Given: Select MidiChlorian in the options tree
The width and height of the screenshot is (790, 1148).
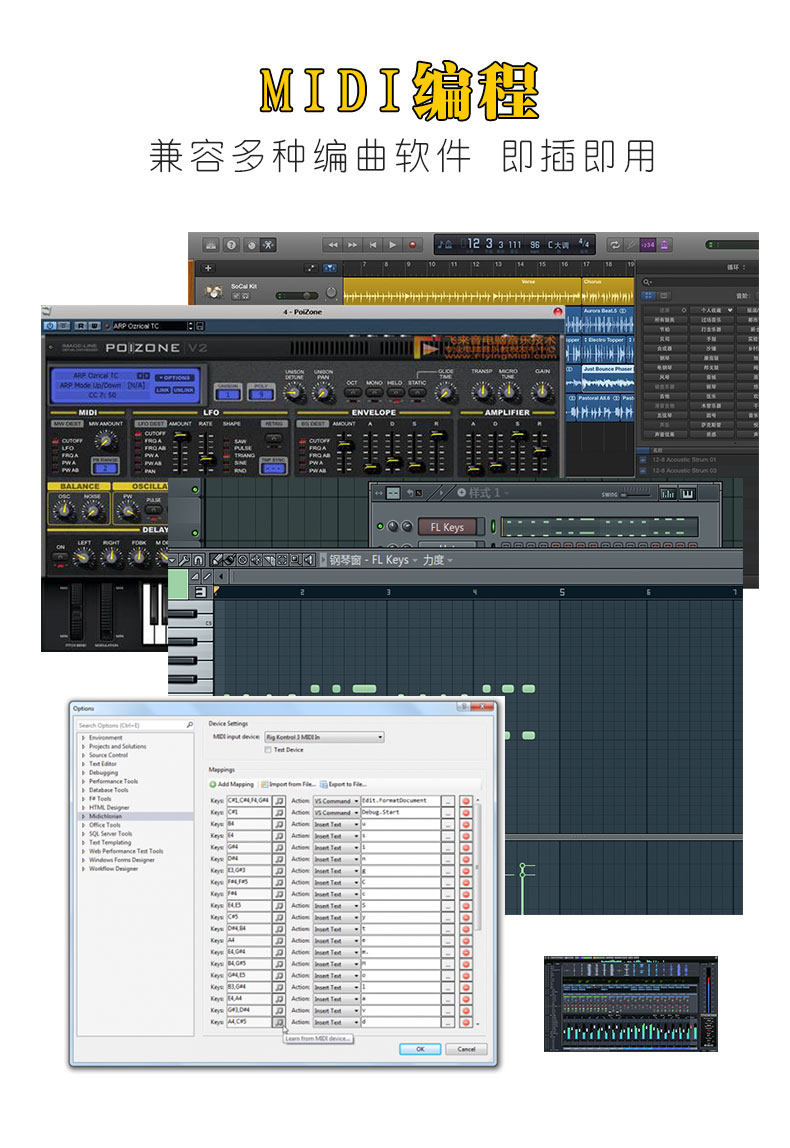Looking at the screenshot, I should click(105, 816).
